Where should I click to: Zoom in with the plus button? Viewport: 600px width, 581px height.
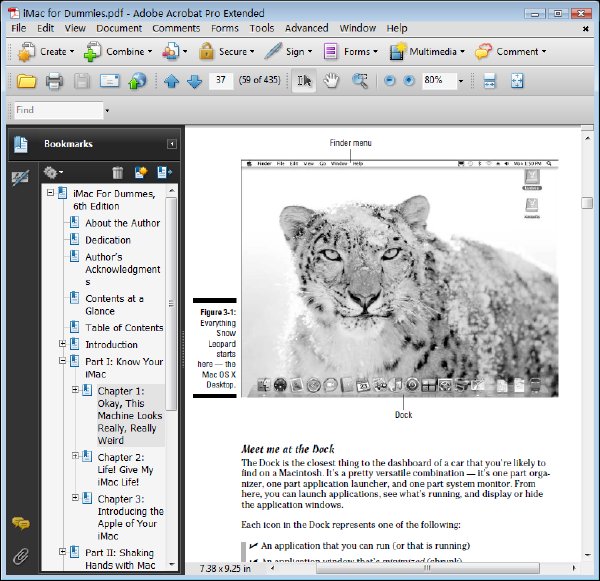click(x=409, y=81)
